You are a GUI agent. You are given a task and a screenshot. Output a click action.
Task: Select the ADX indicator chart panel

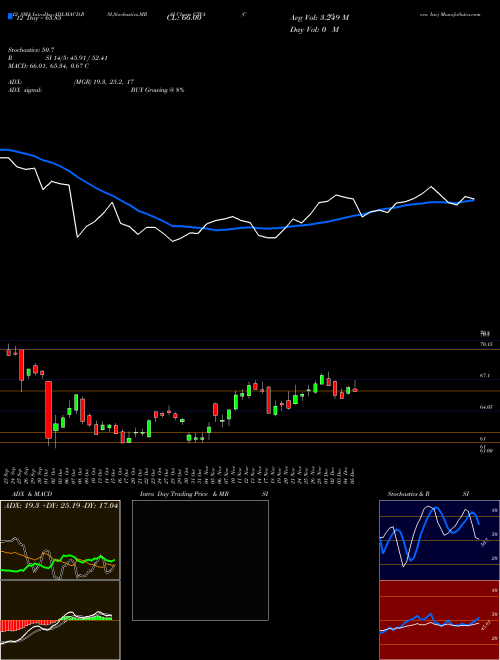pos(60,540)
